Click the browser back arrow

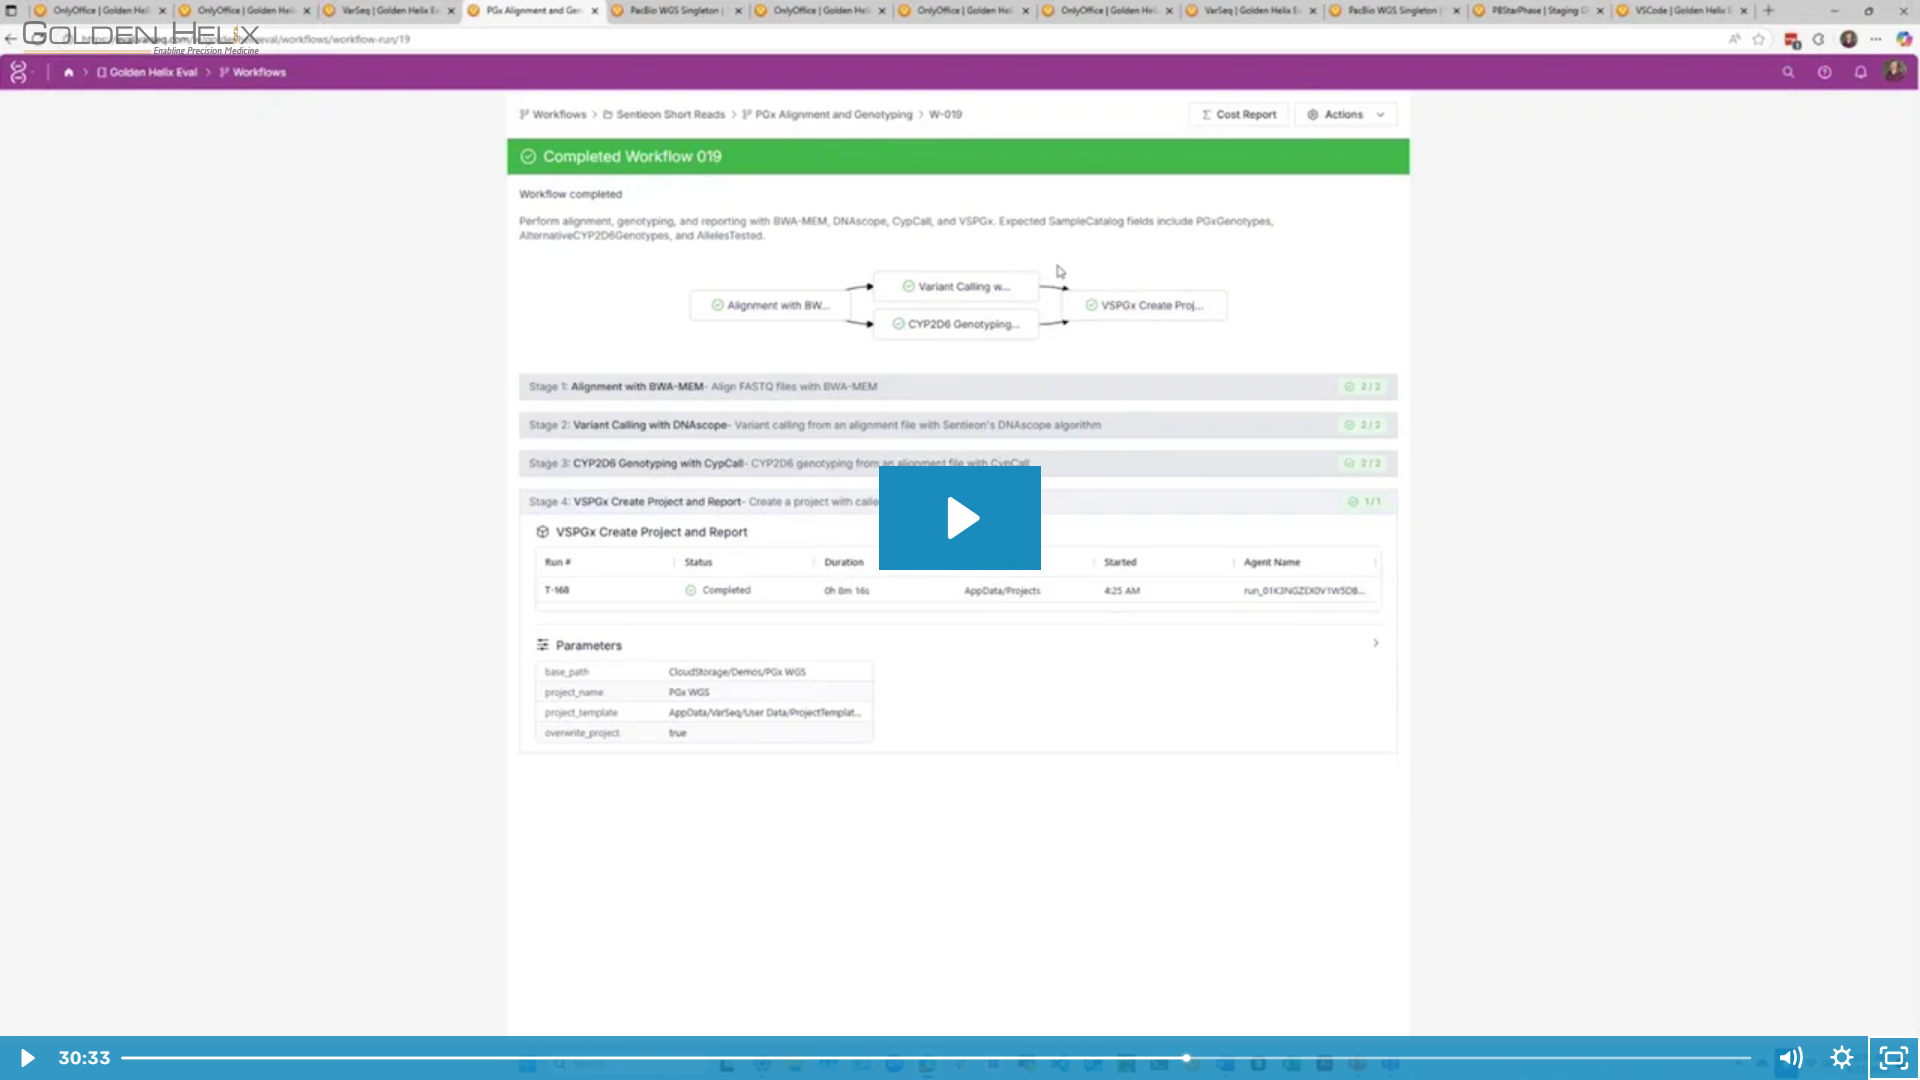click(x=10, y=39)
